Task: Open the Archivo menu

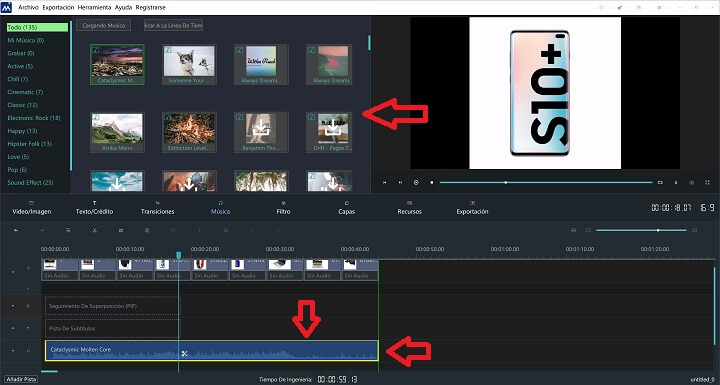Action: point(28,7)
